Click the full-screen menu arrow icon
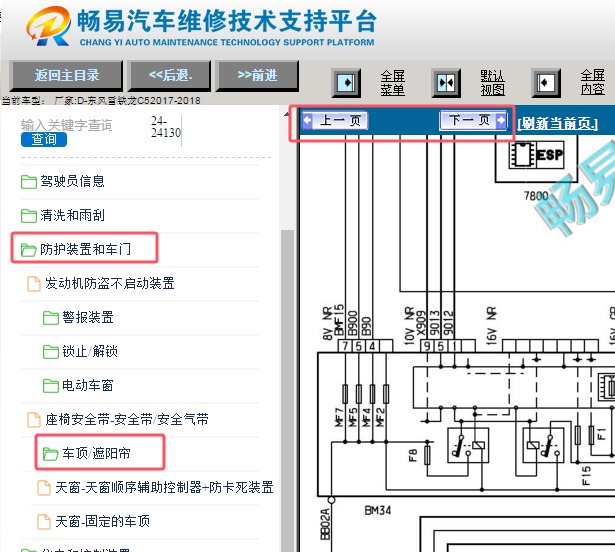This screenshot has height=552, width=615. click(x=346, y=83)
